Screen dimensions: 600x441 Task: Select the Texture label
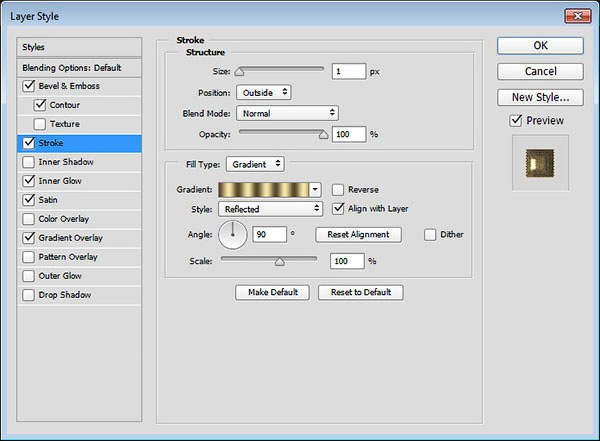(65, 124)
